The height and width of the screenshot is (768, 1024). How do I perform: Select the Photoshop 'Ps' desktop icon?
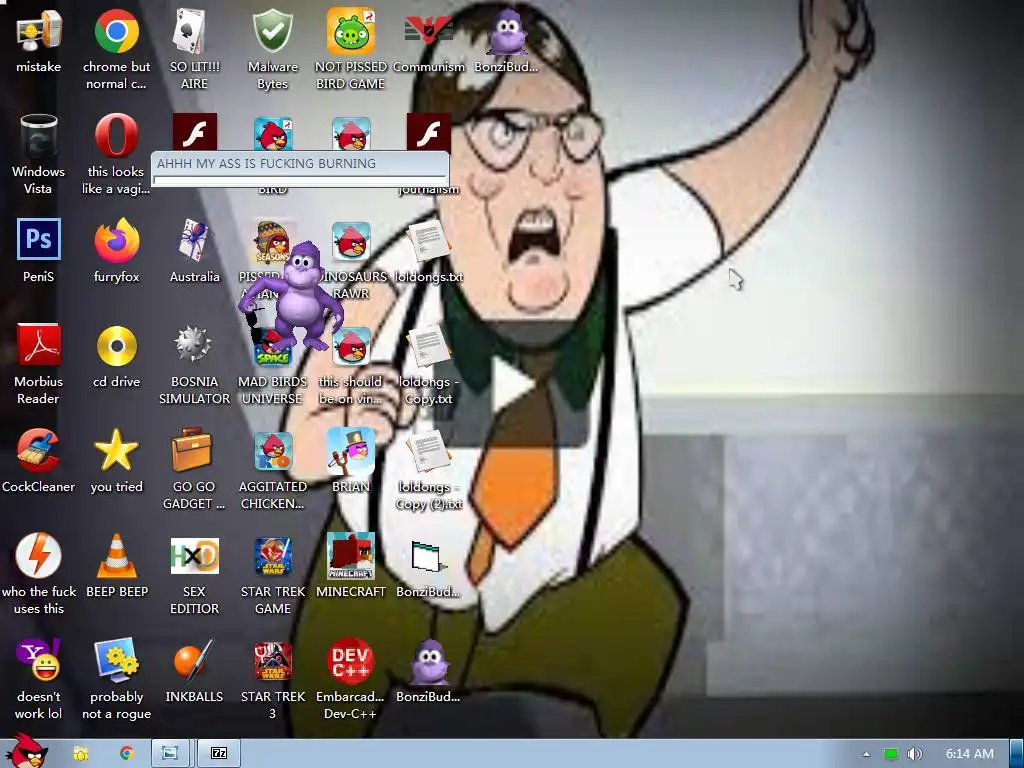pos(38,240)
